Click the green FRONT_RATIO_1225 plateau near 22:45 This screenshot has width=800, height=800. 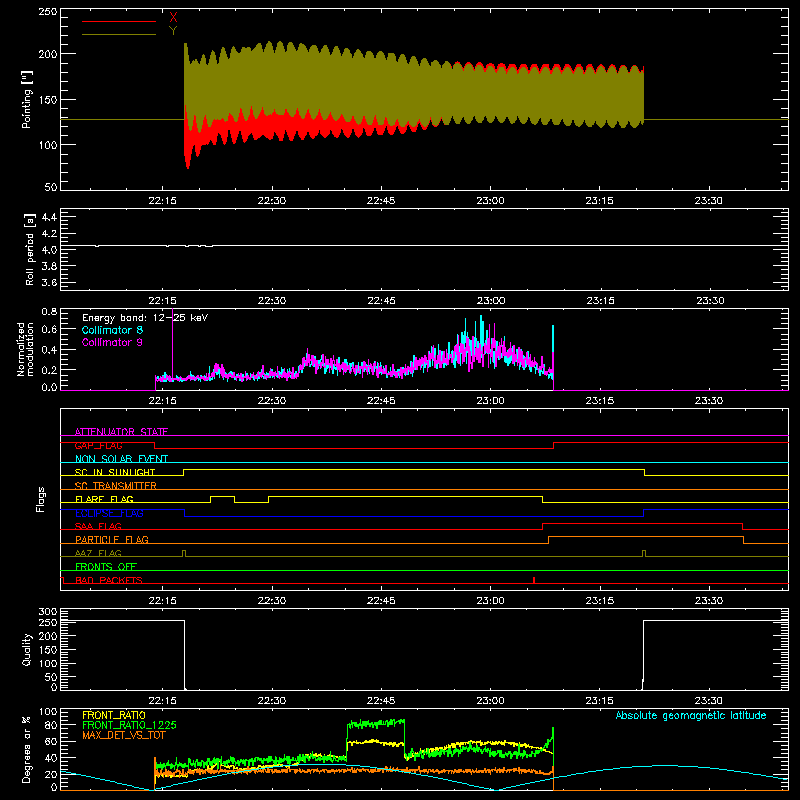376,723
